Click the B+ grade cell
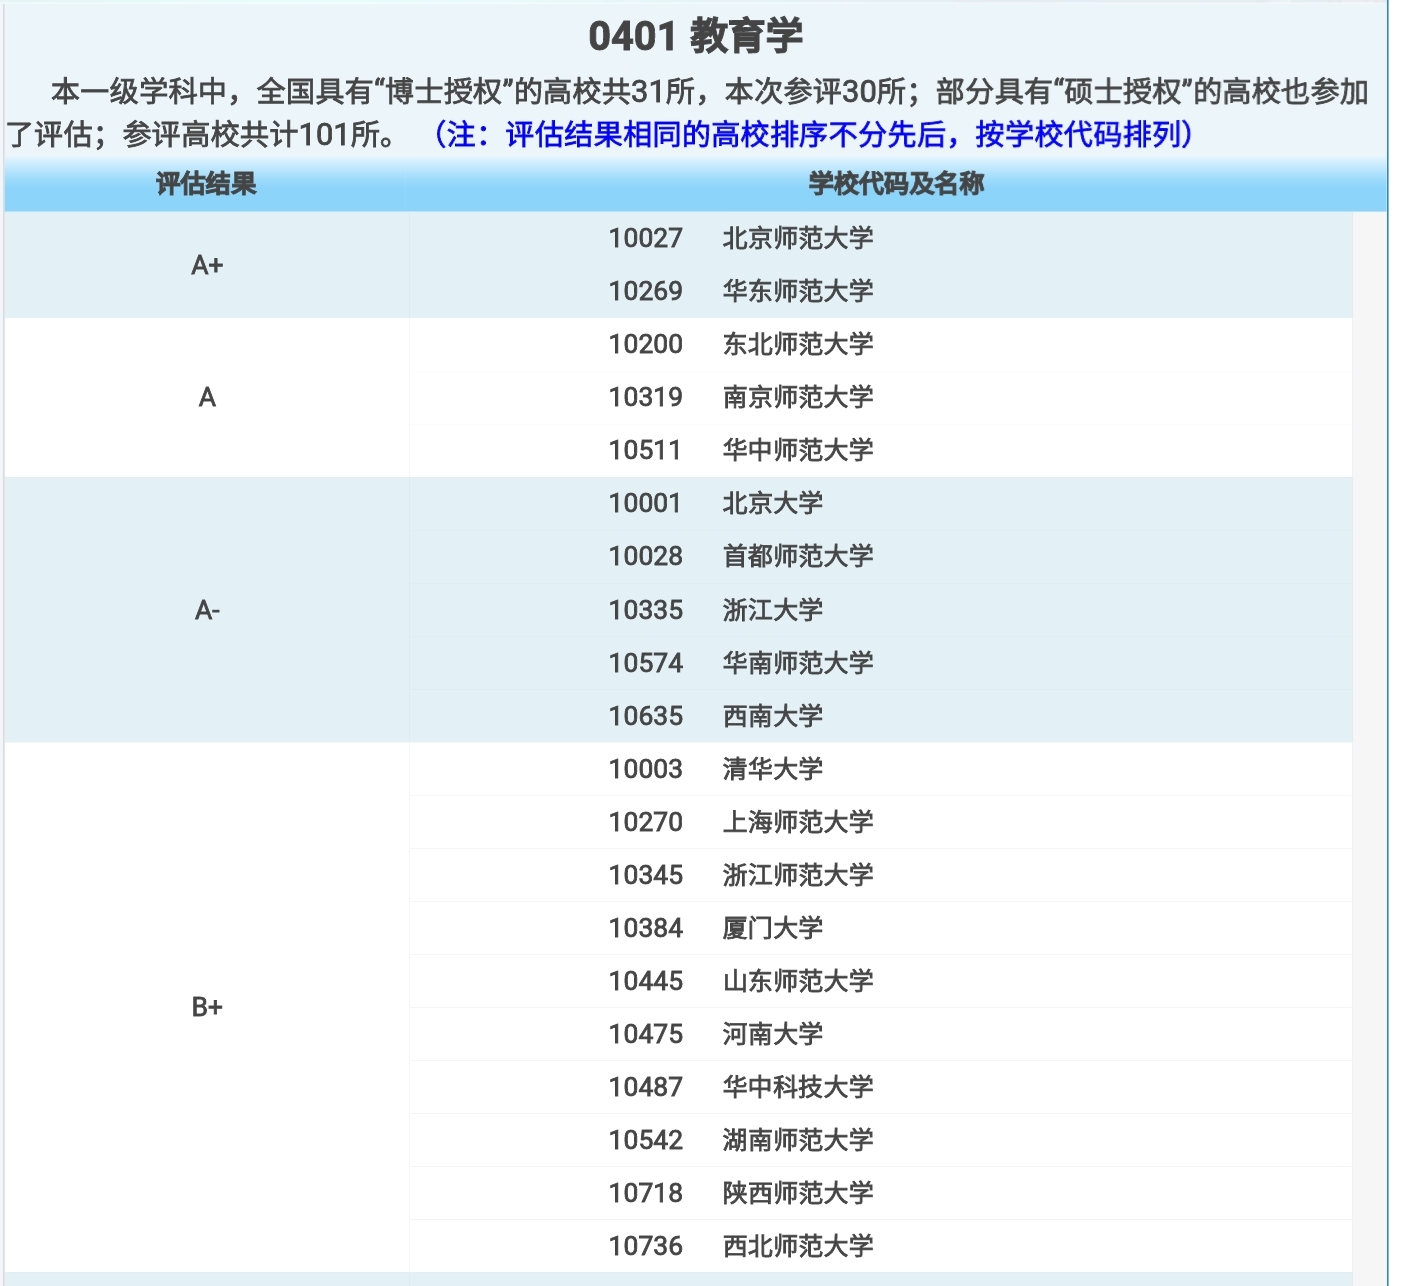Screen dimensions: 1404x1286 click(x=207, y=1007)
